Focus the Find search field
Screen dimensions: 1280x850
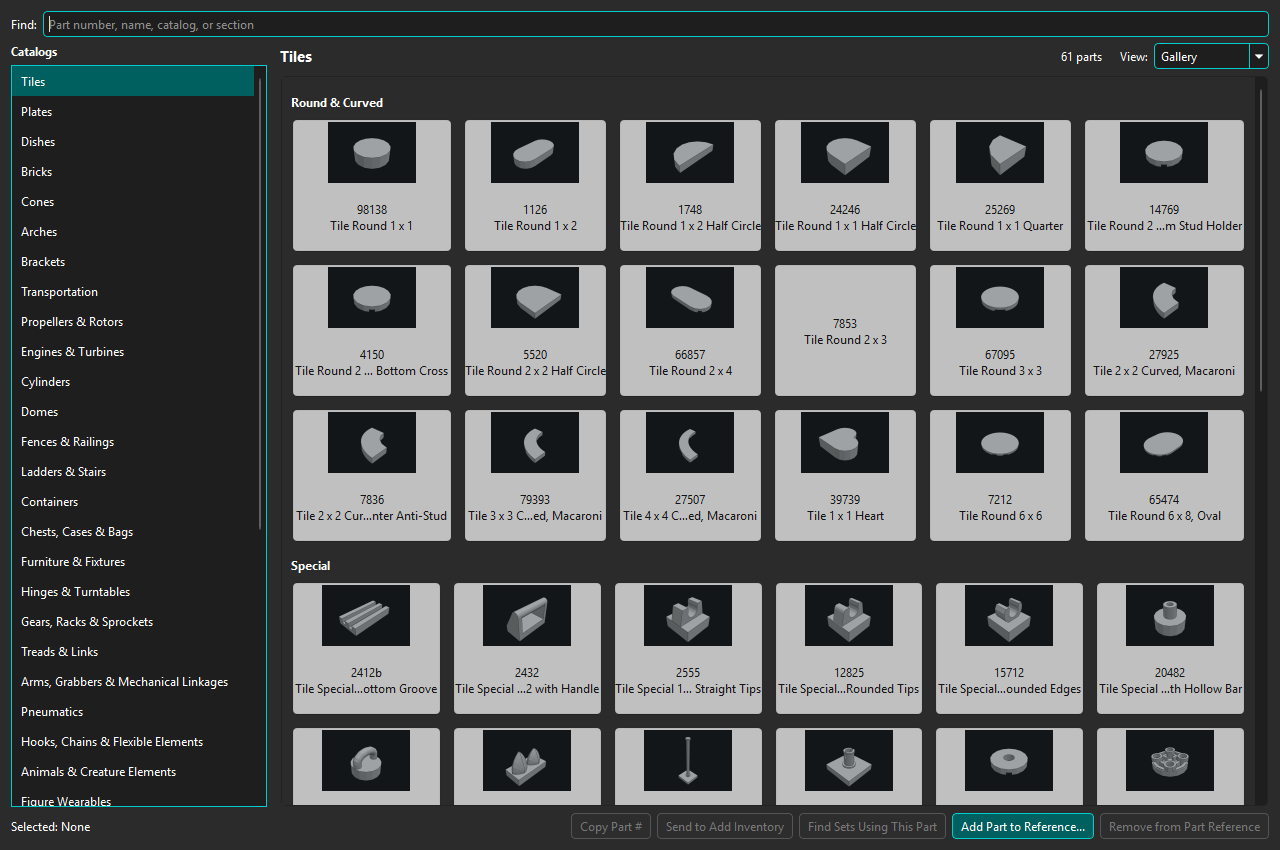click(656, 24)
